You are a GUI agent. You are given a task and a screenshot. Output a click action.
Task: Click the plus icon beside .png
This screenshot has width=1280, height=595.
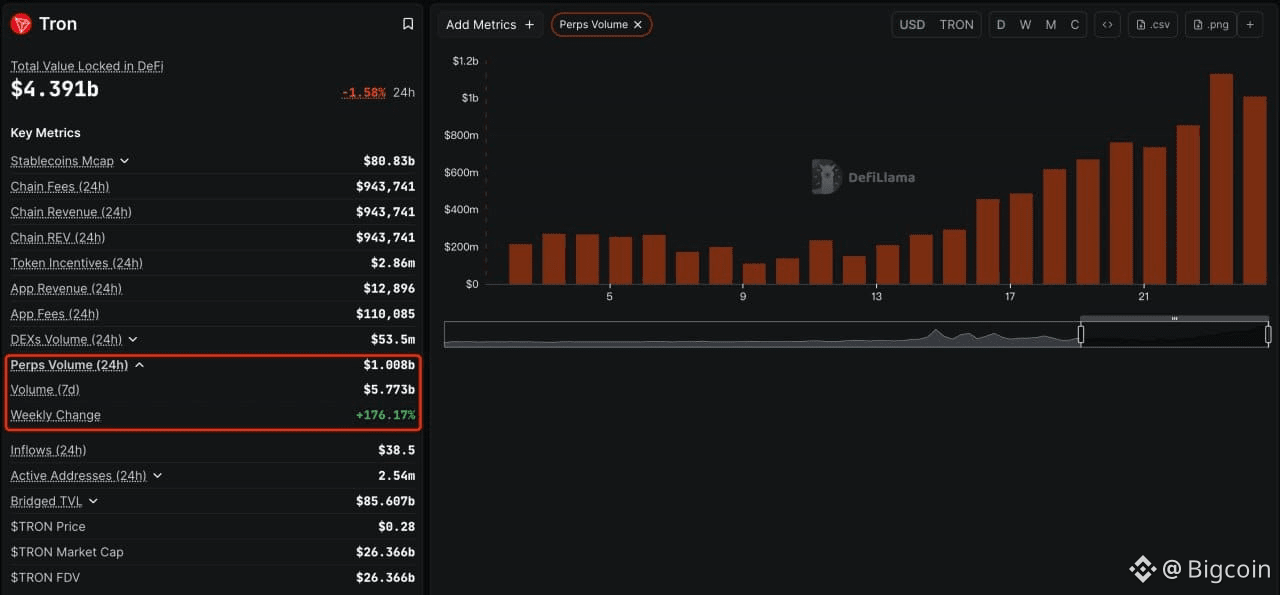point(1250,25)
